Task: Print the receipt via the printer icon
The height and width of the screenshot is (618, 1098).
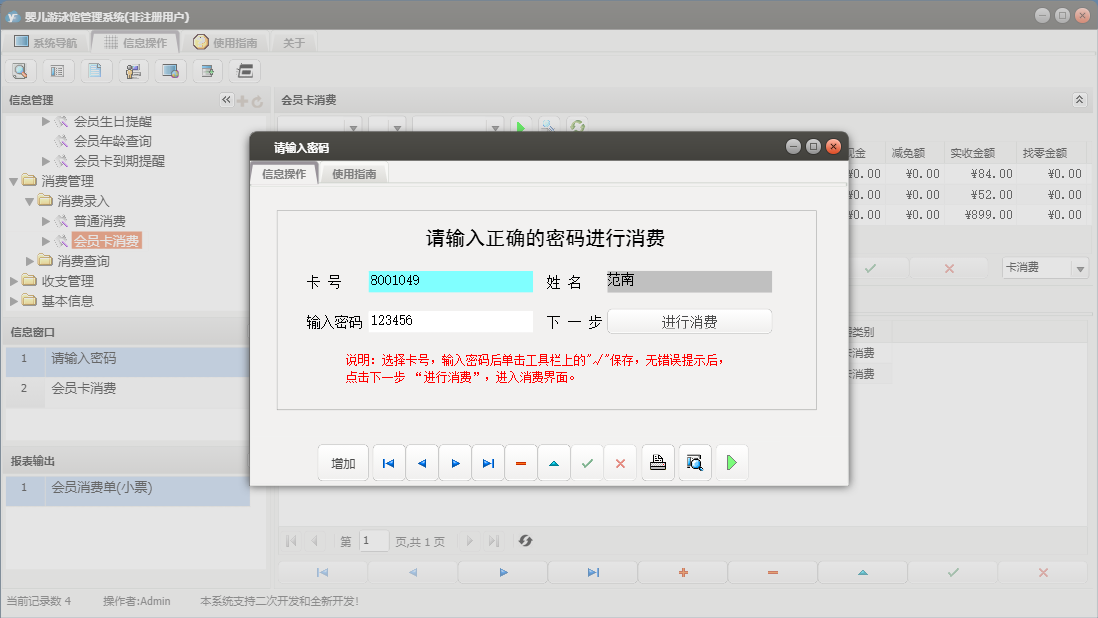Action: 657,462
